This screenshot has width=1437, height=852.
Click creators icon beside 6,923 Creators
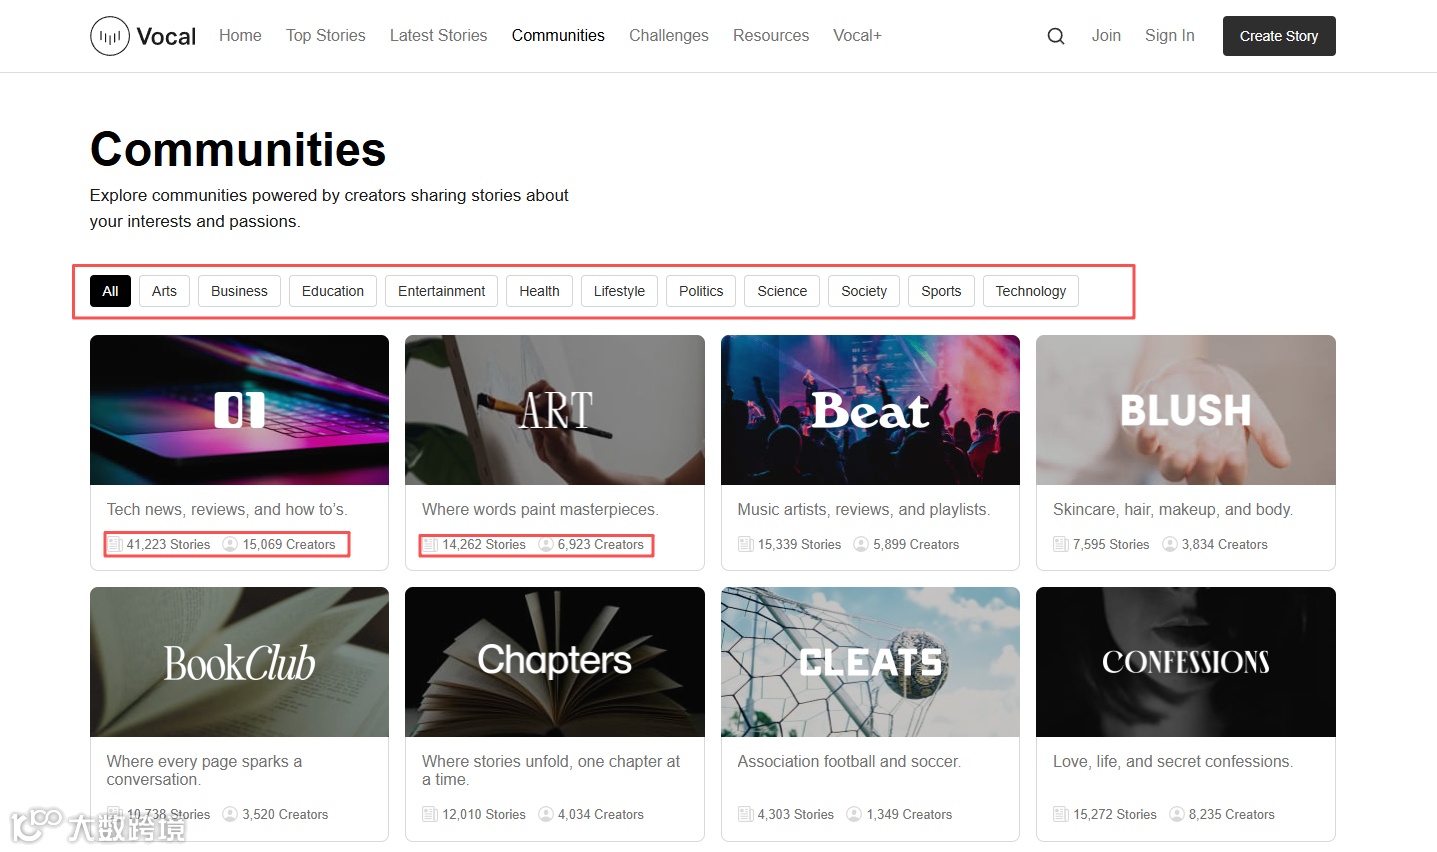click(546, 544)
